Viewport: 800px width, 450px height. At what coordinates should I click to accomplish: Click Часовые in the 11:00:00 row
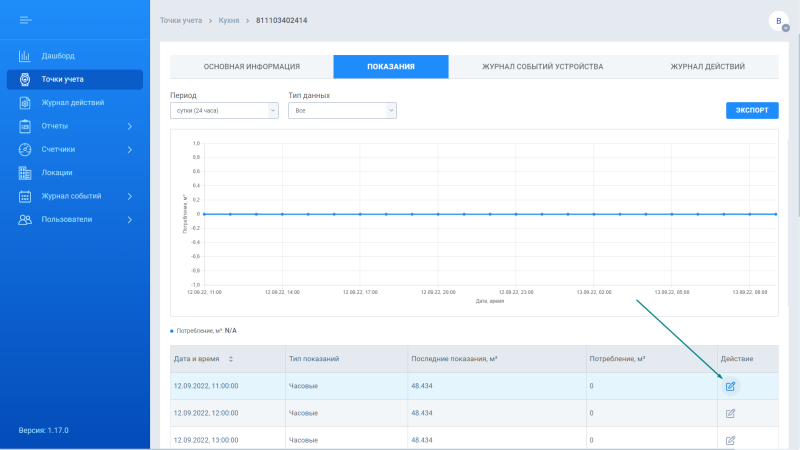tap(303, 386)
